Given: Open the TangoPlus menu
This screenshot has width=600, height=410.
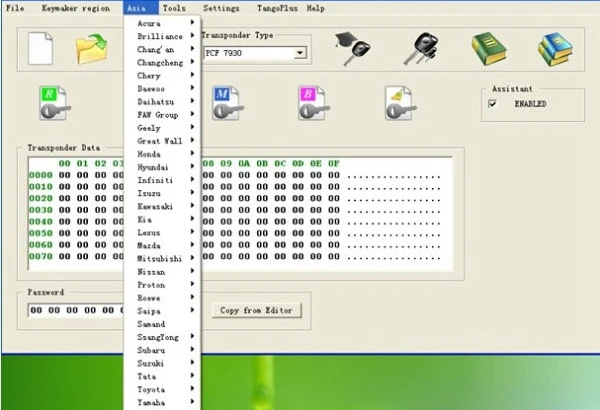Looking at the screenshot, I should coord(277,8).
